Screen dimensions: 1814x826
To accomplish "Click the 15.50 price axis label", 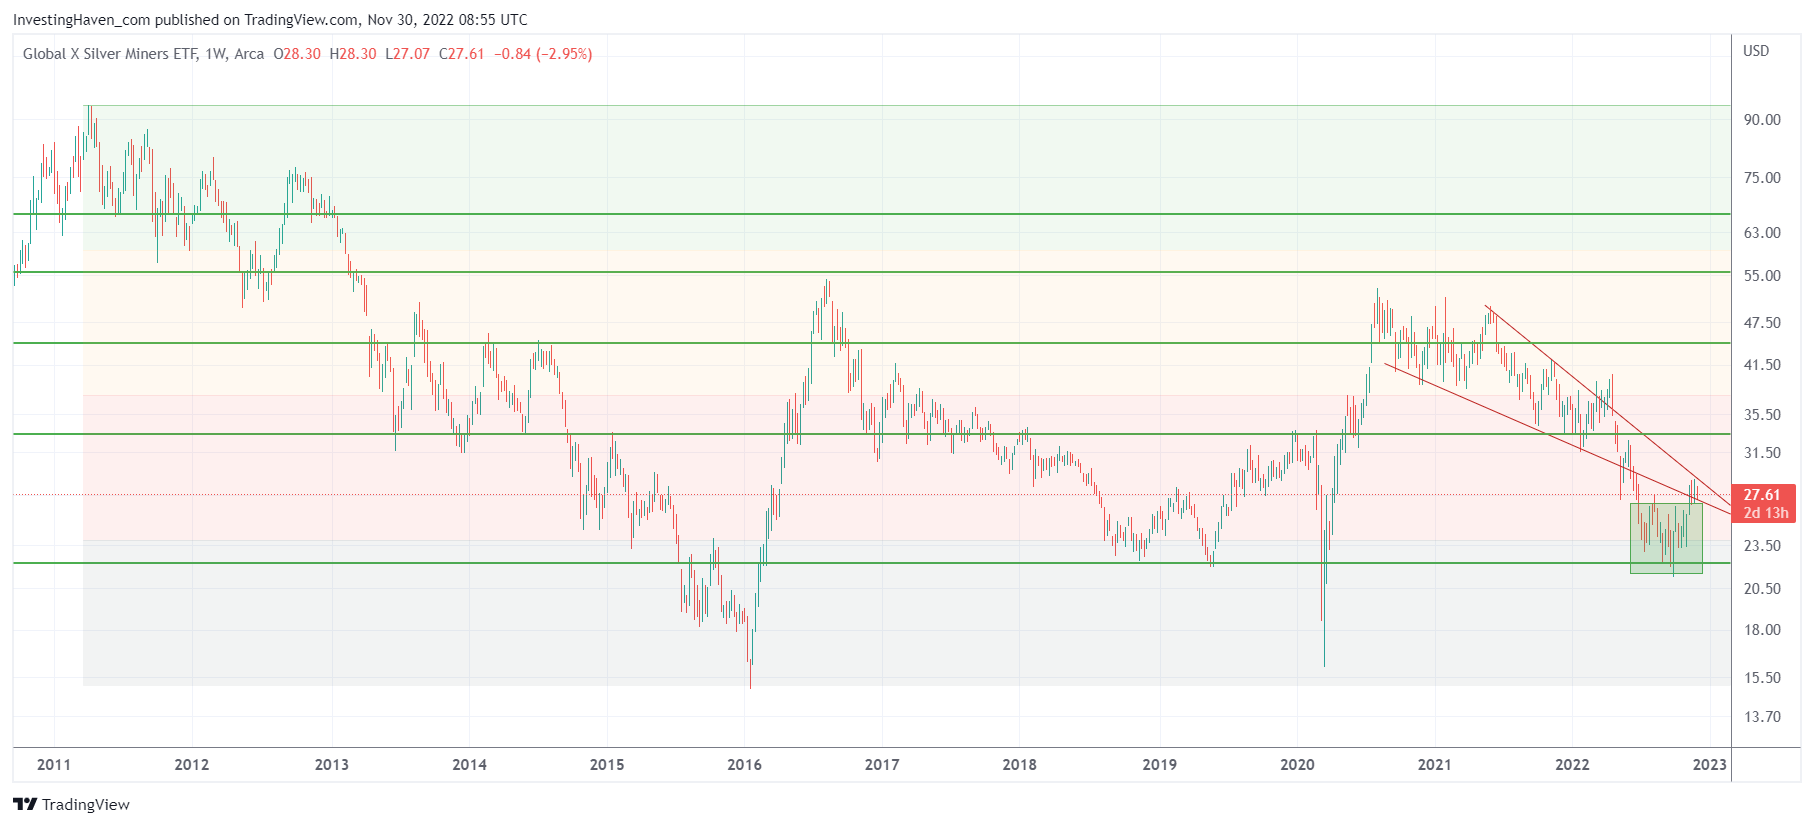I will point(1762,678).
